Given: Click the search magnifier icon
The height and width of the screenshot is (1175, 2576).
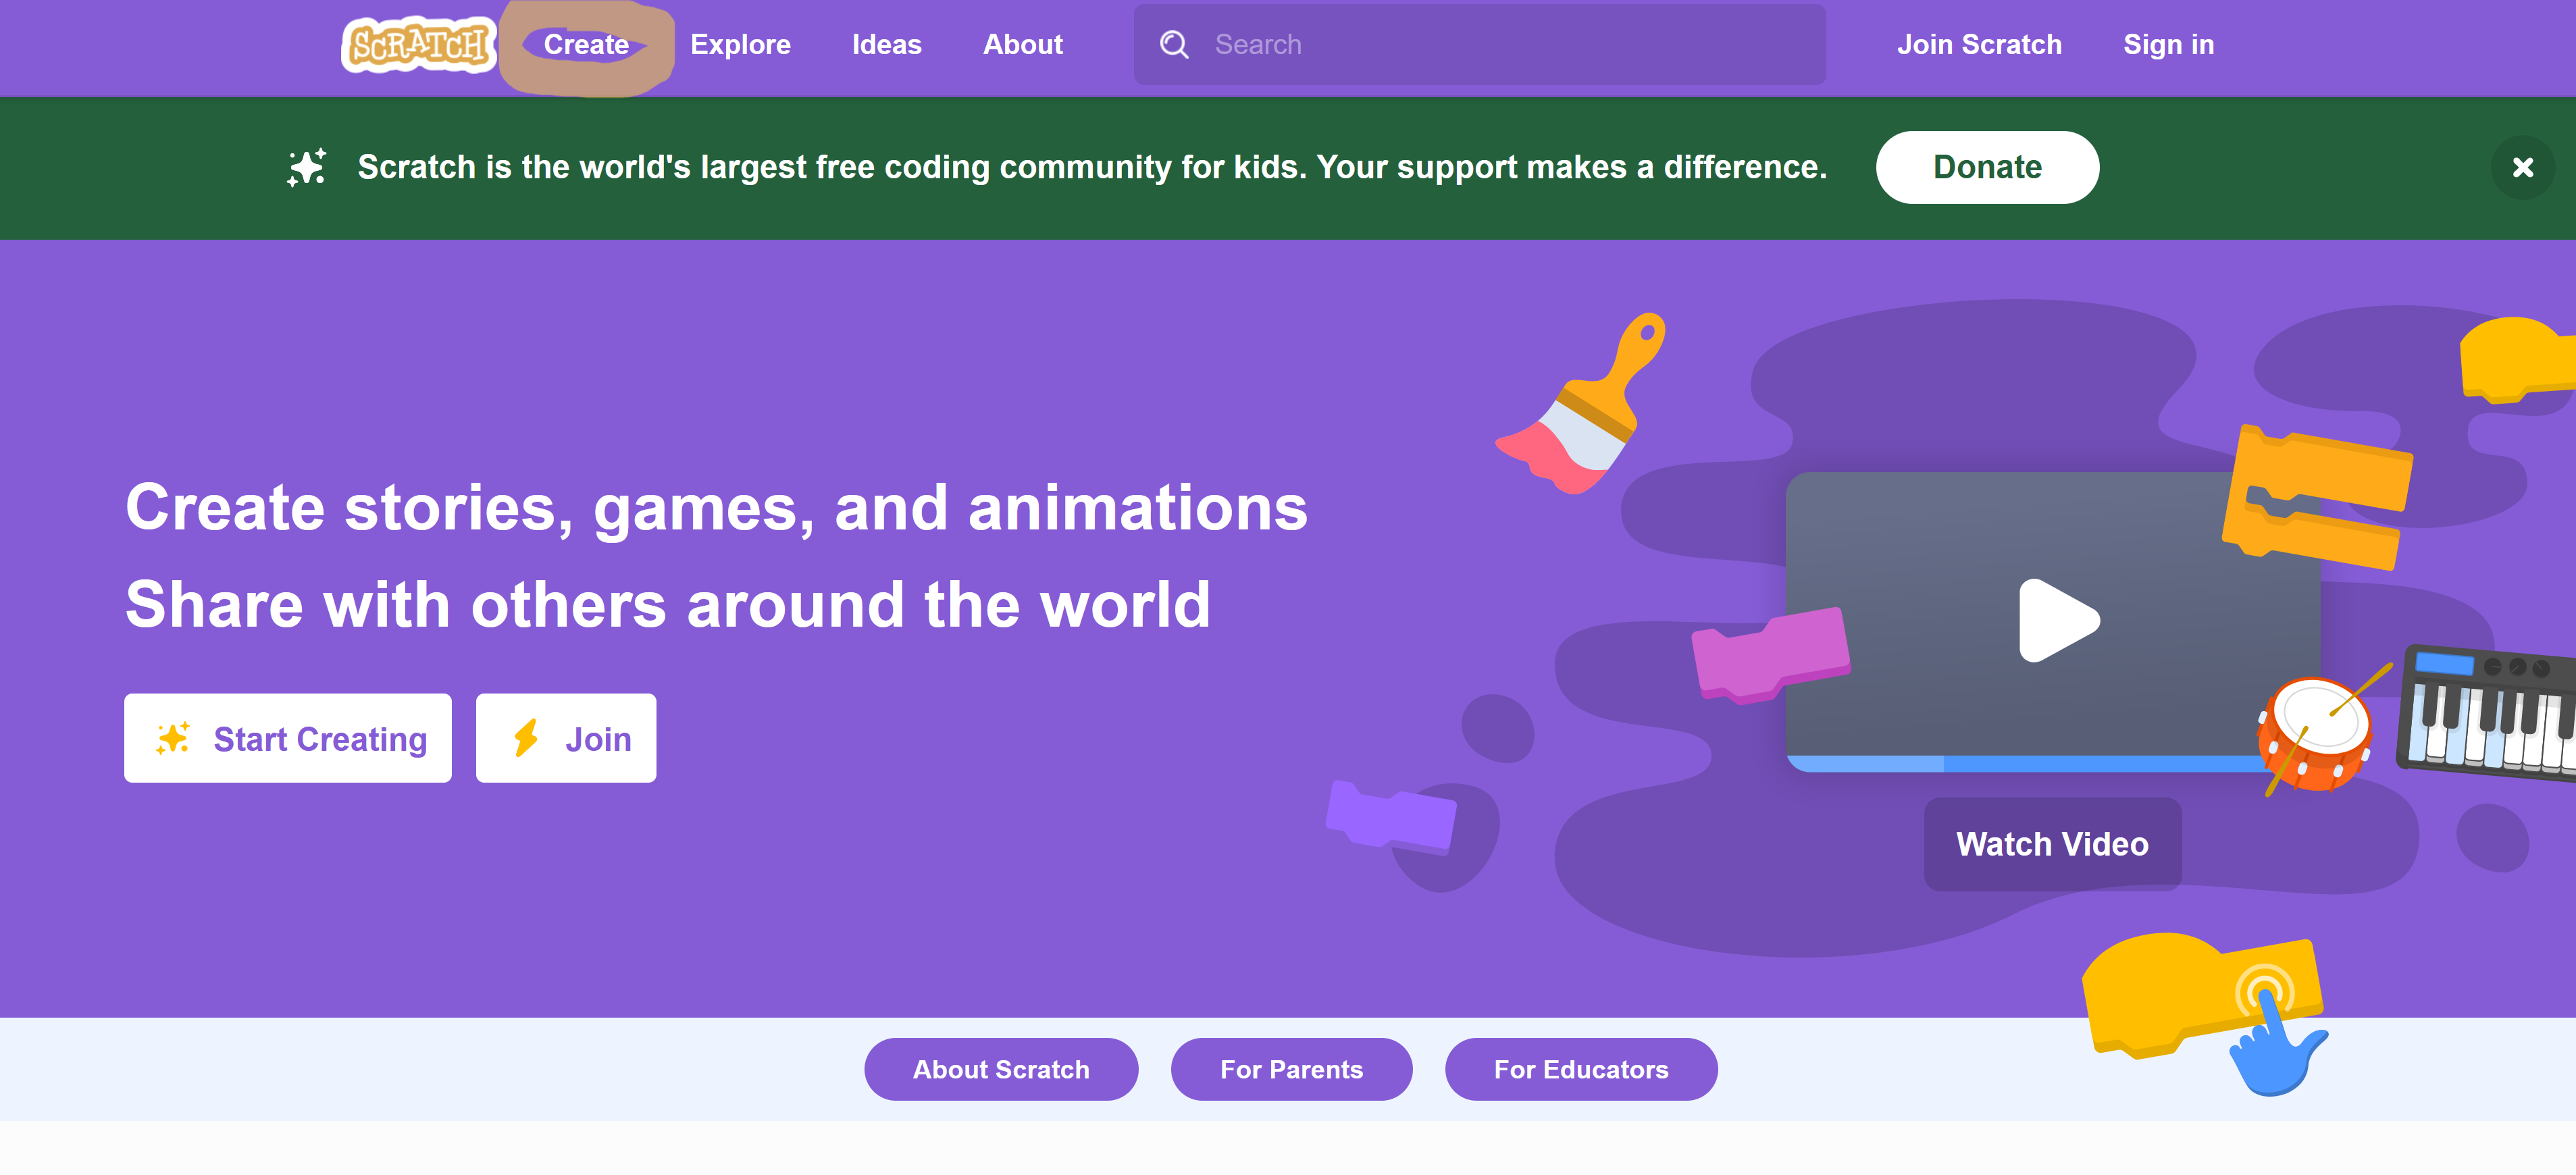Looking at the screenshot, I should tap(1173, 45).
